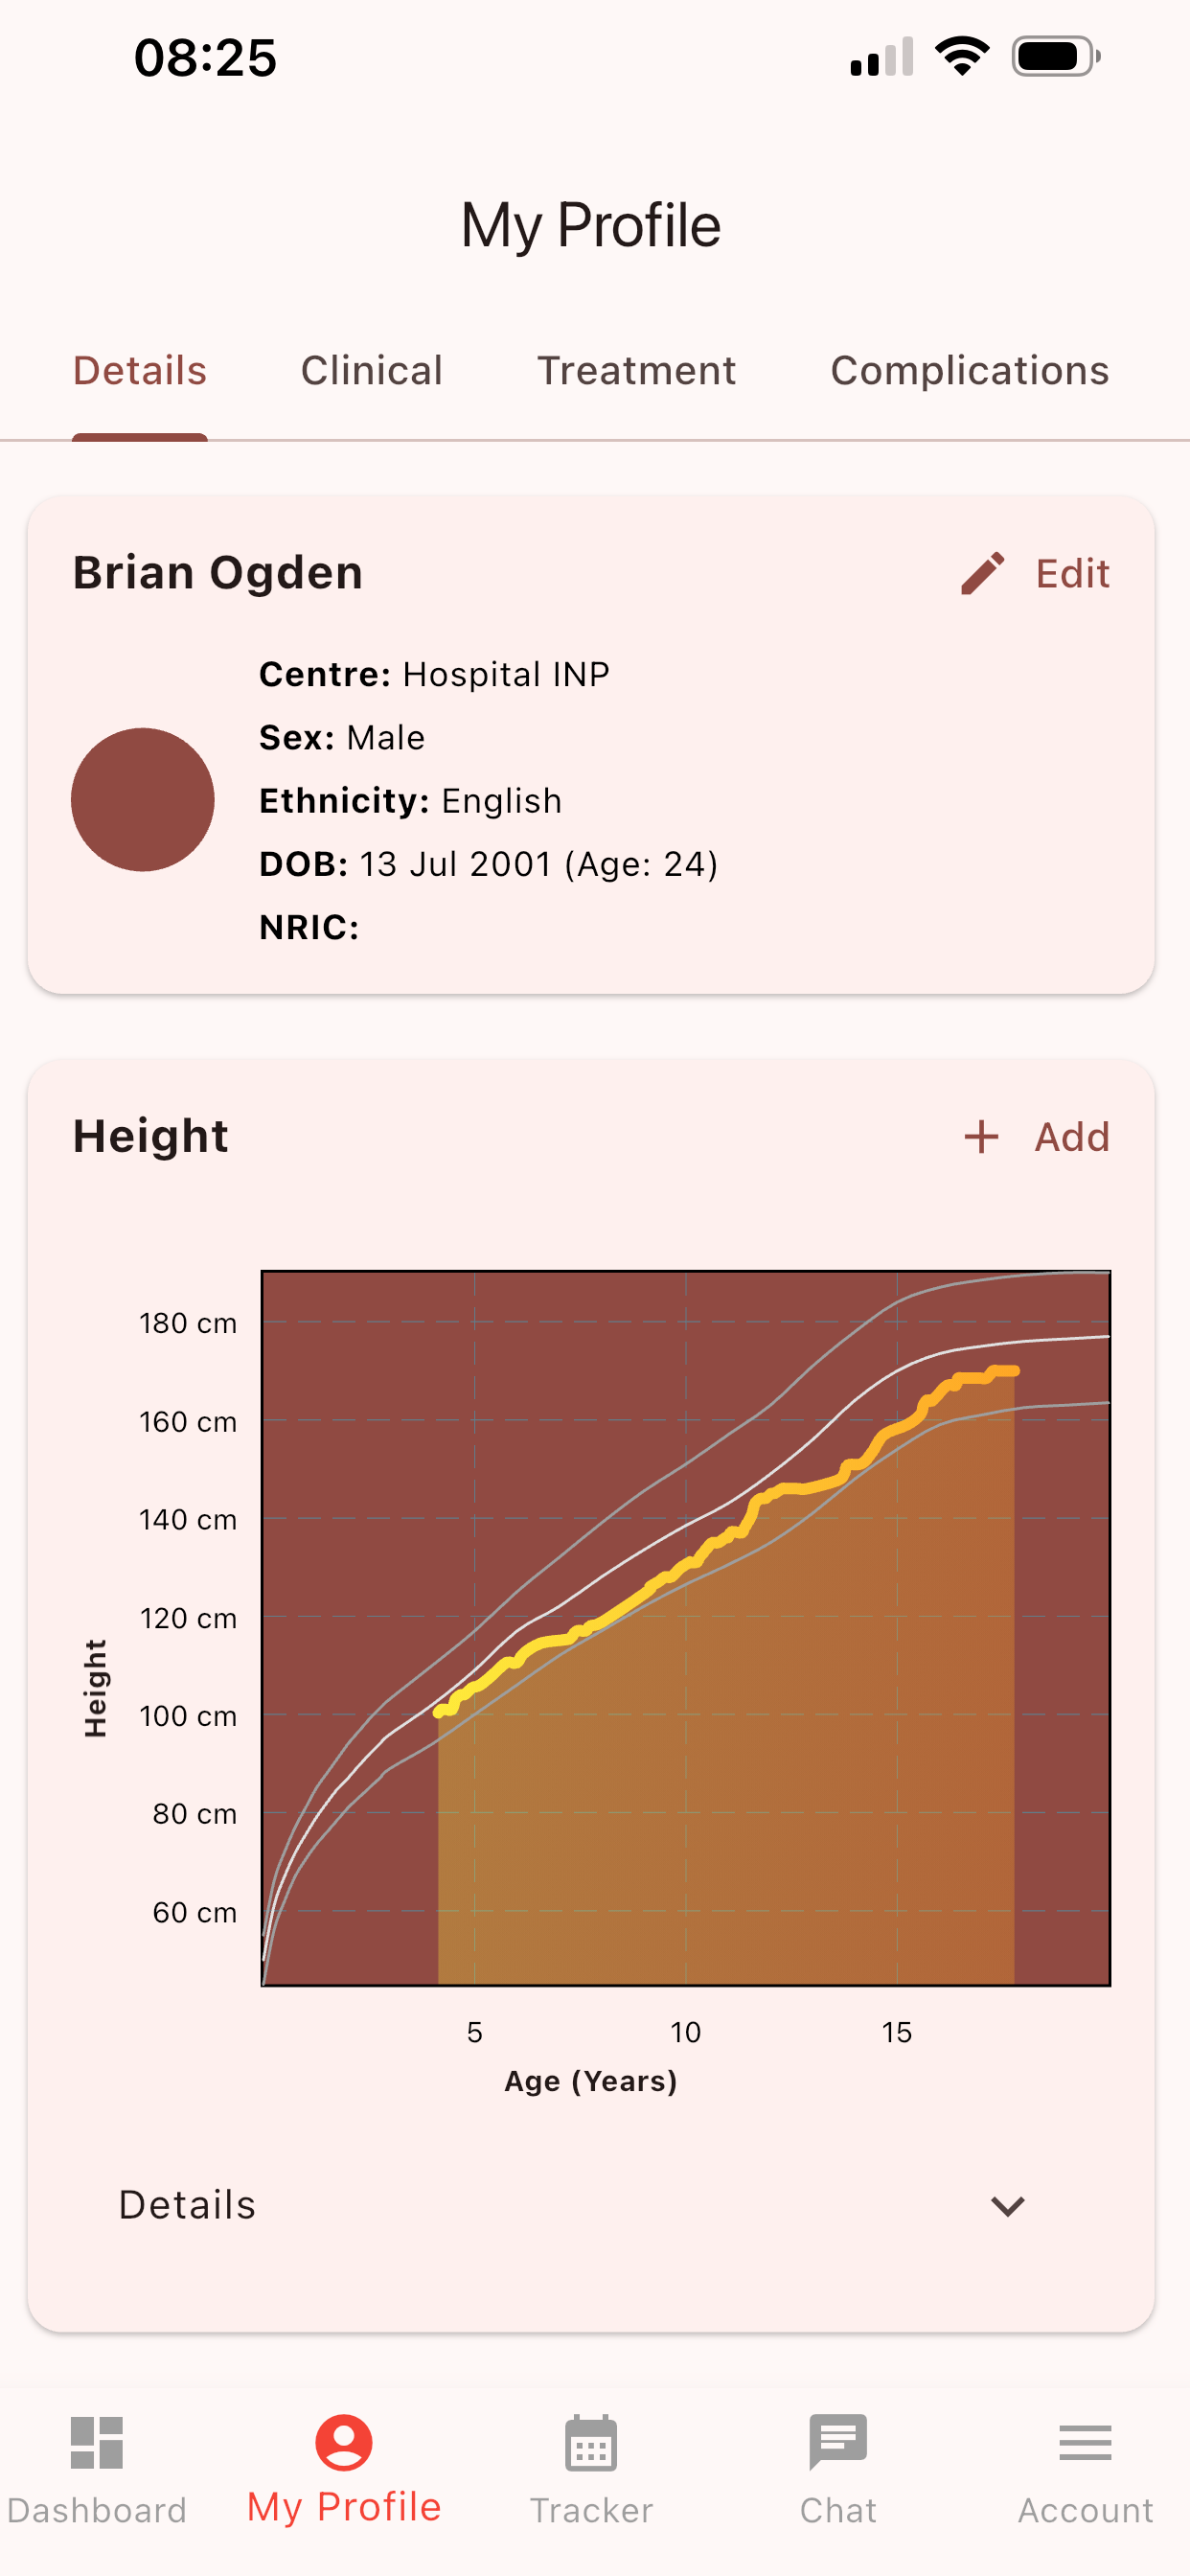Select the Details tab
The image size is (1190, 2576).
pos(140,371)
